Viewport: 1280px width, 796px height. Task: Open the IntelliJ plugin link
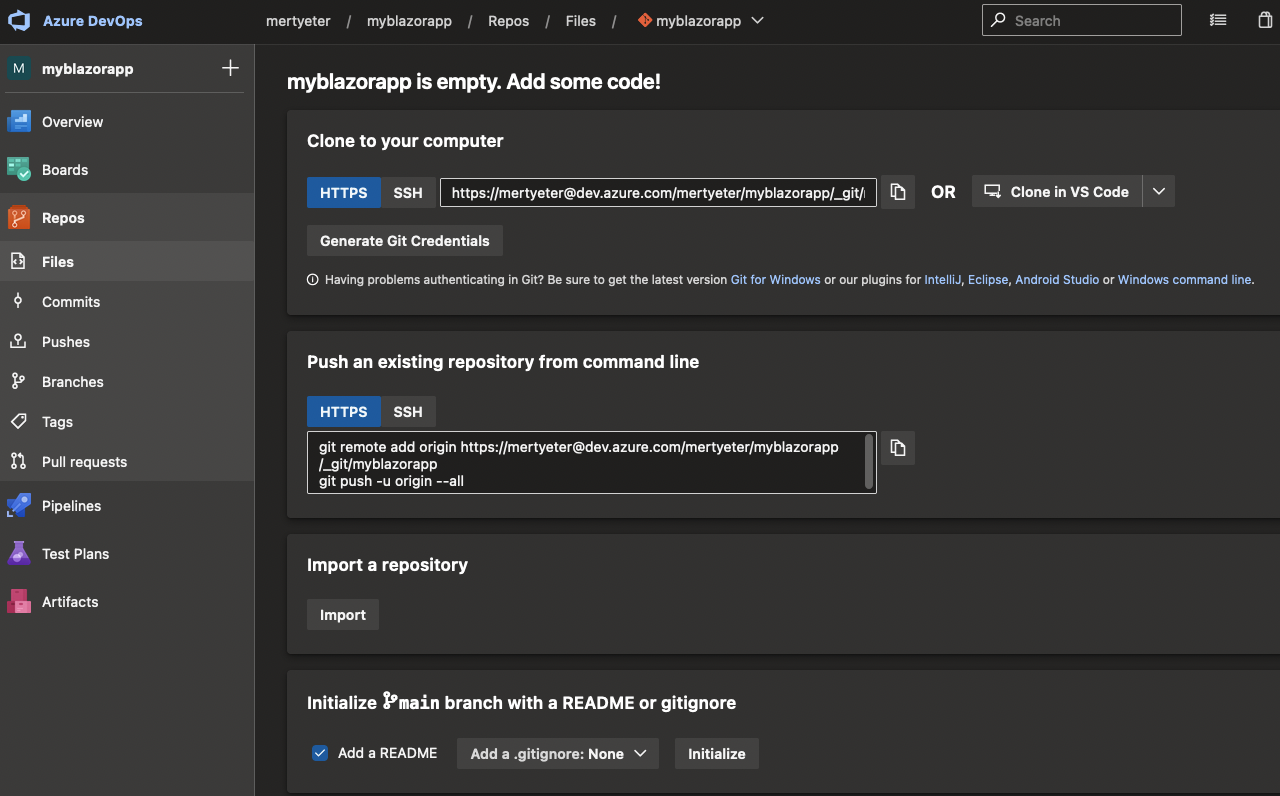pos(942,280)
